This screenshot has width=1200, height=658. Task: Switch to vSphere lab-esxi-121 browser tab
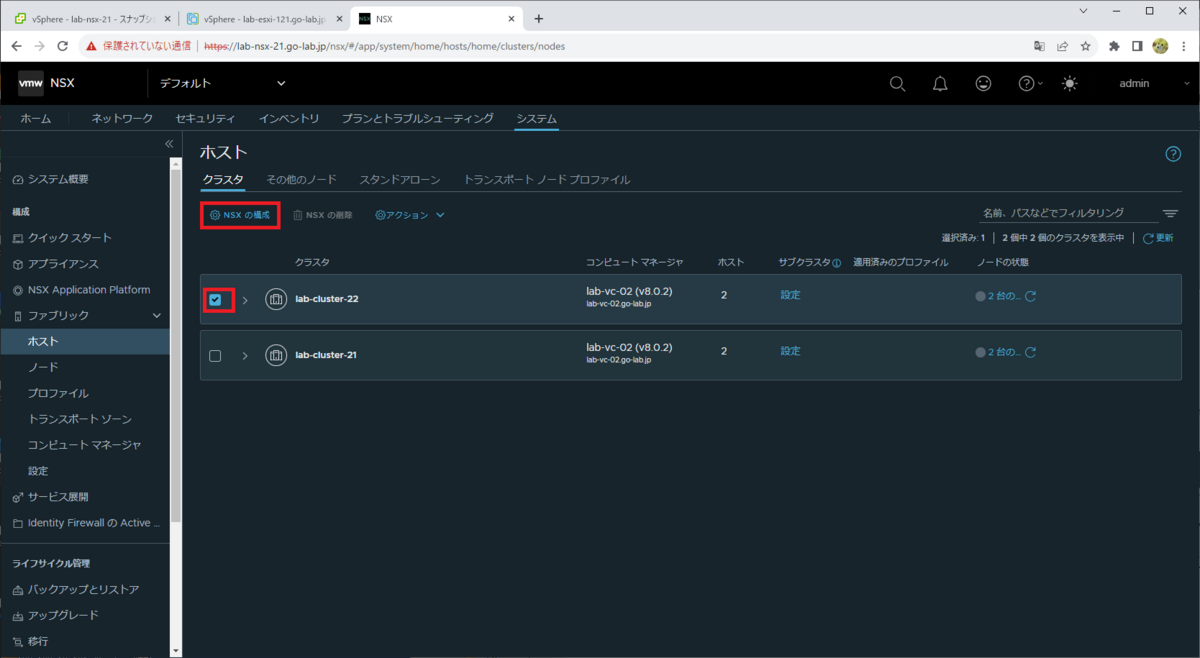[264, 19]
